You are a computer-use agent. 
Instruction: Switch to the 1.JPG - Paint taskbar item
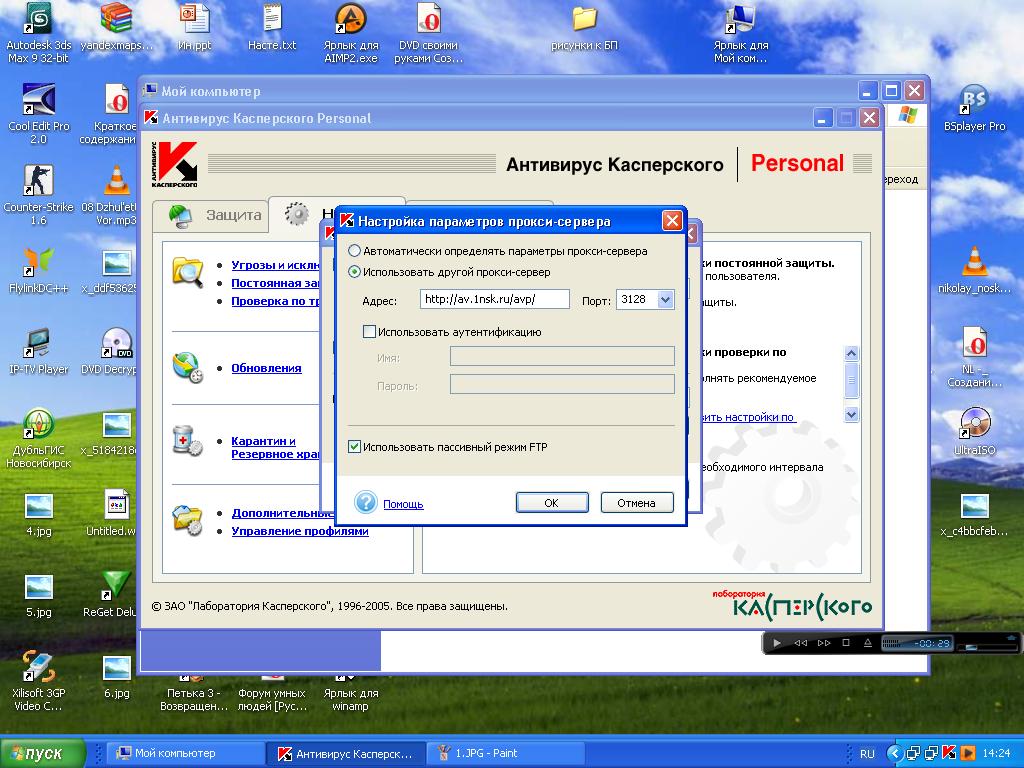[x=486, y=753]
